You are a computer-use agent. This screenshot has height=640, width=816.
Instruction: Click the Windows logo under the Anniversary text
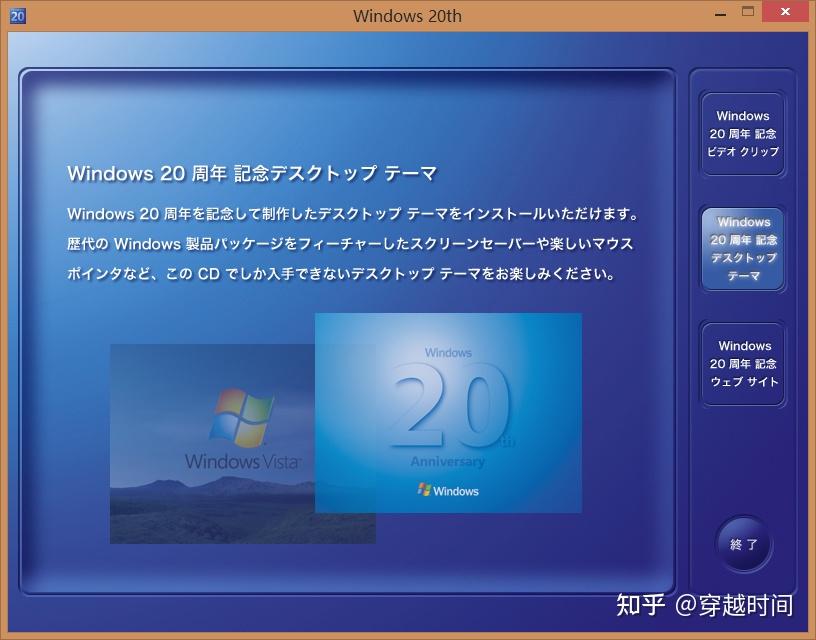pos(448,490)
